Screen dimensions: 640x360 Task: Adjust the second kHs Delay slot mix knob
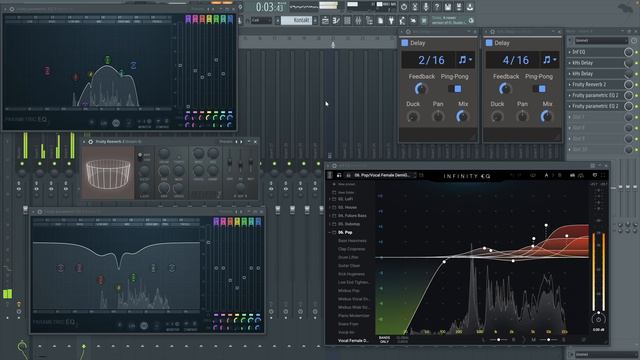tap(629, 73)
